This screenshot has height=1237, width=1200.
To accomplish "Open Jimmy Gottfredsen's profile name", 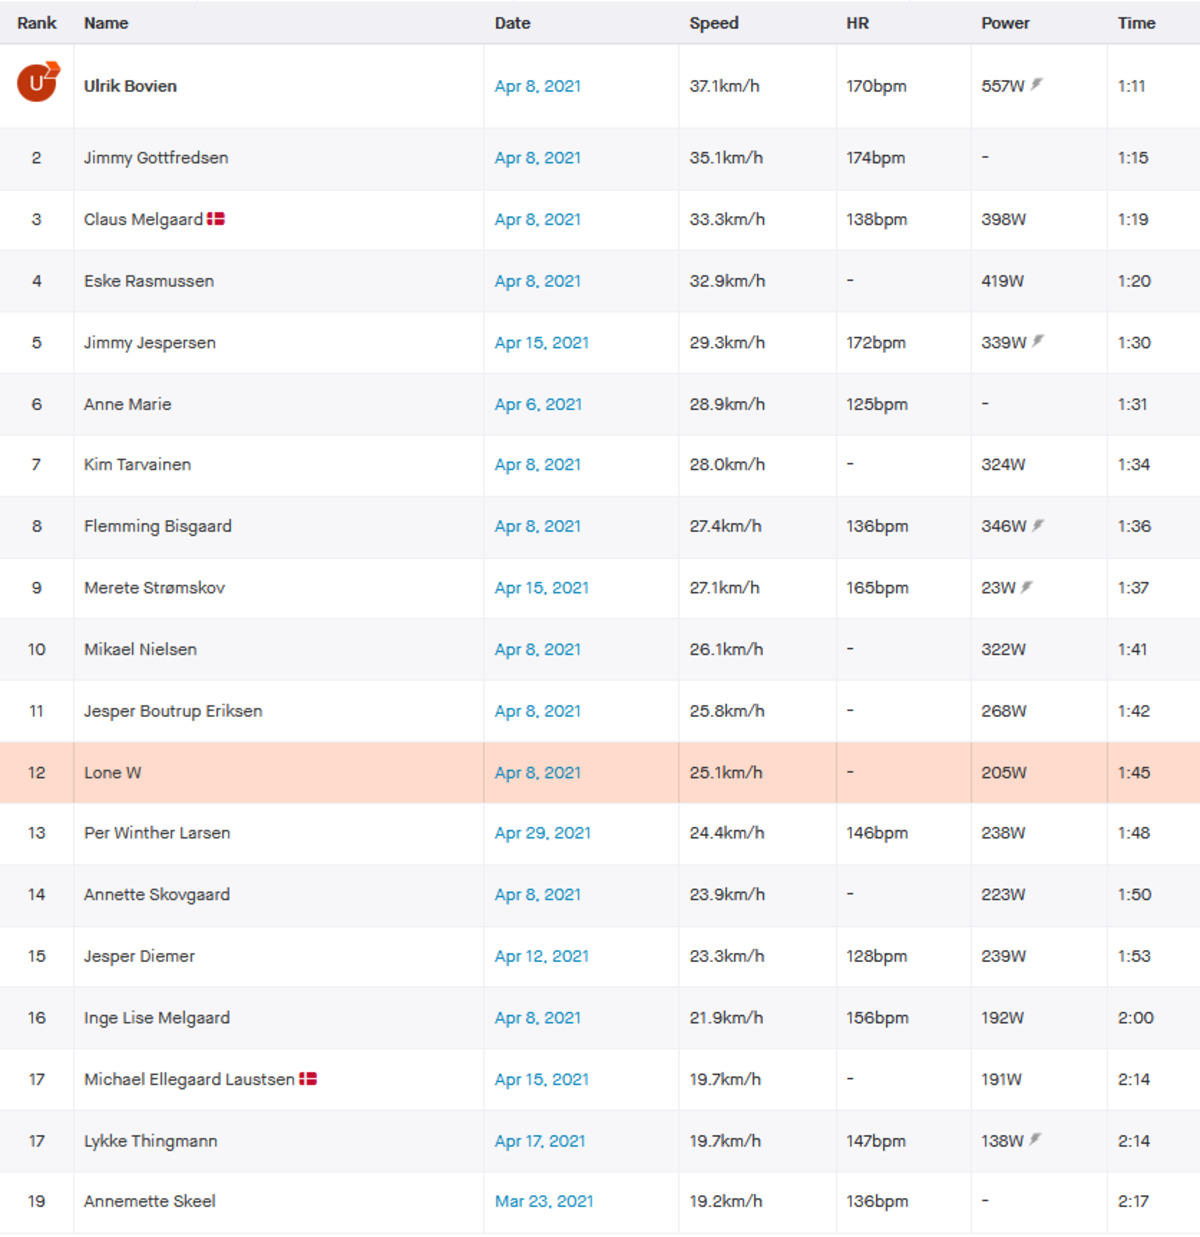I will pyautogui.click(x=156, y=158).
